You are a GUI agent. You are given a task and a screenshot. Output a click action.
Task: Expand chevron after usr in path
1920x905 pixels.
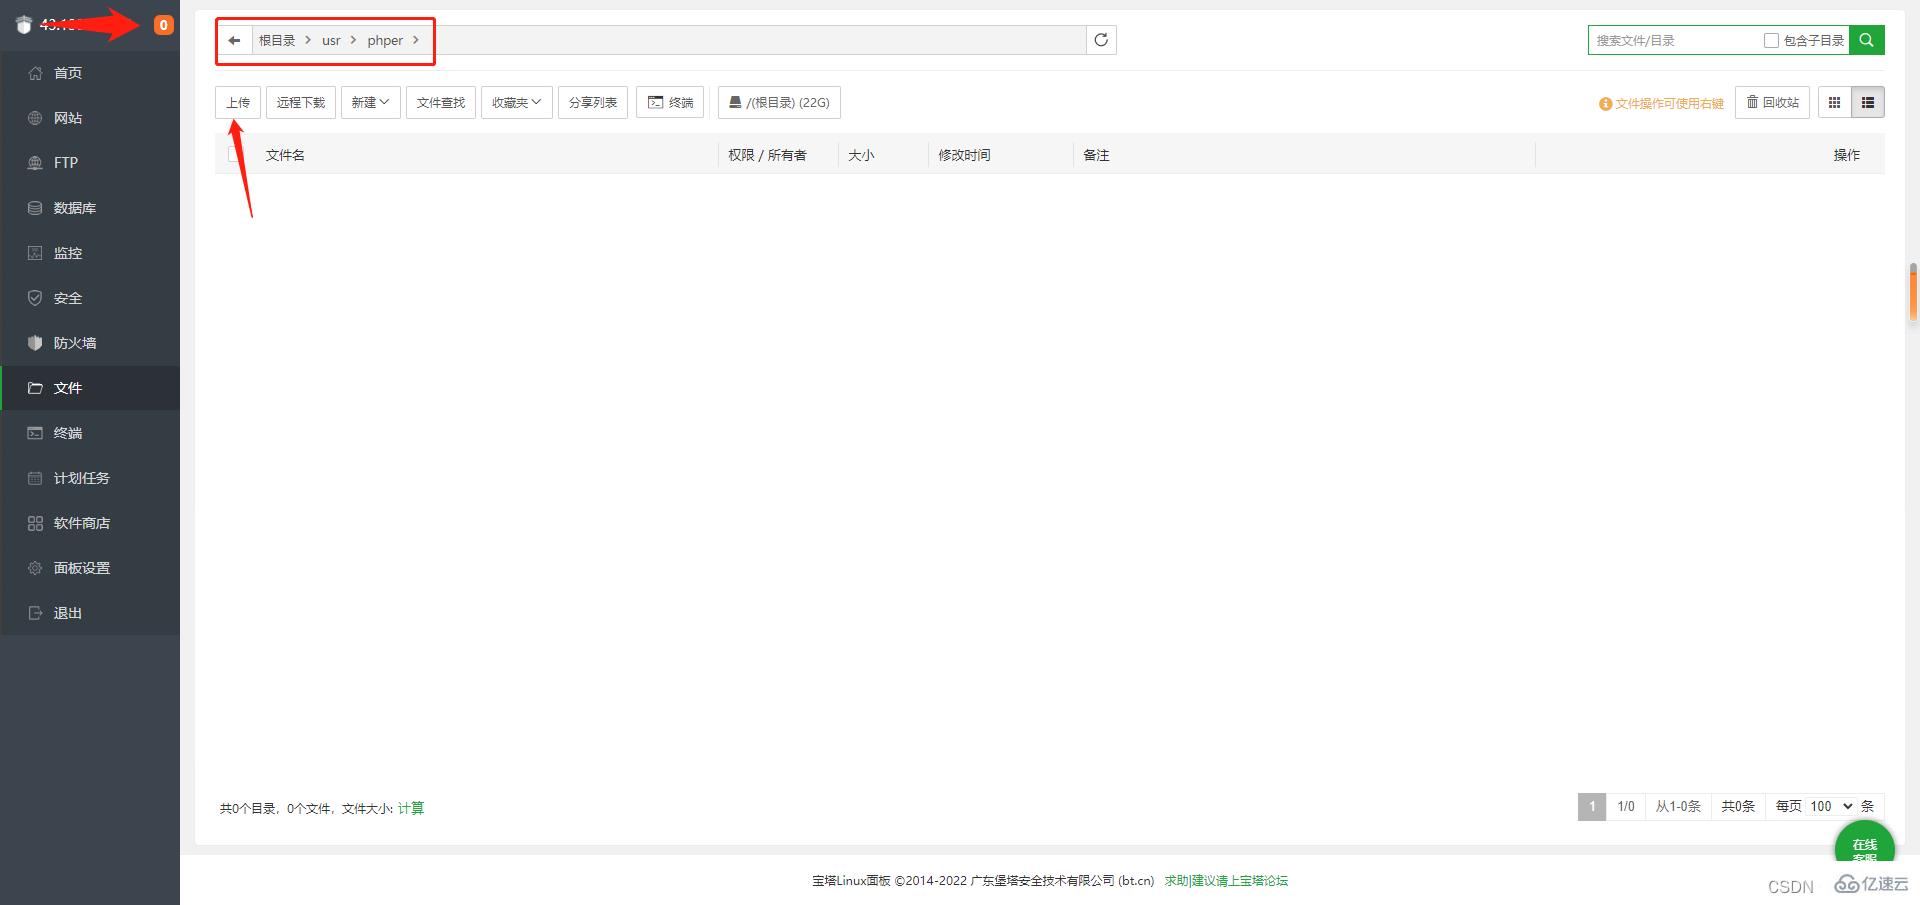point(353,40)
